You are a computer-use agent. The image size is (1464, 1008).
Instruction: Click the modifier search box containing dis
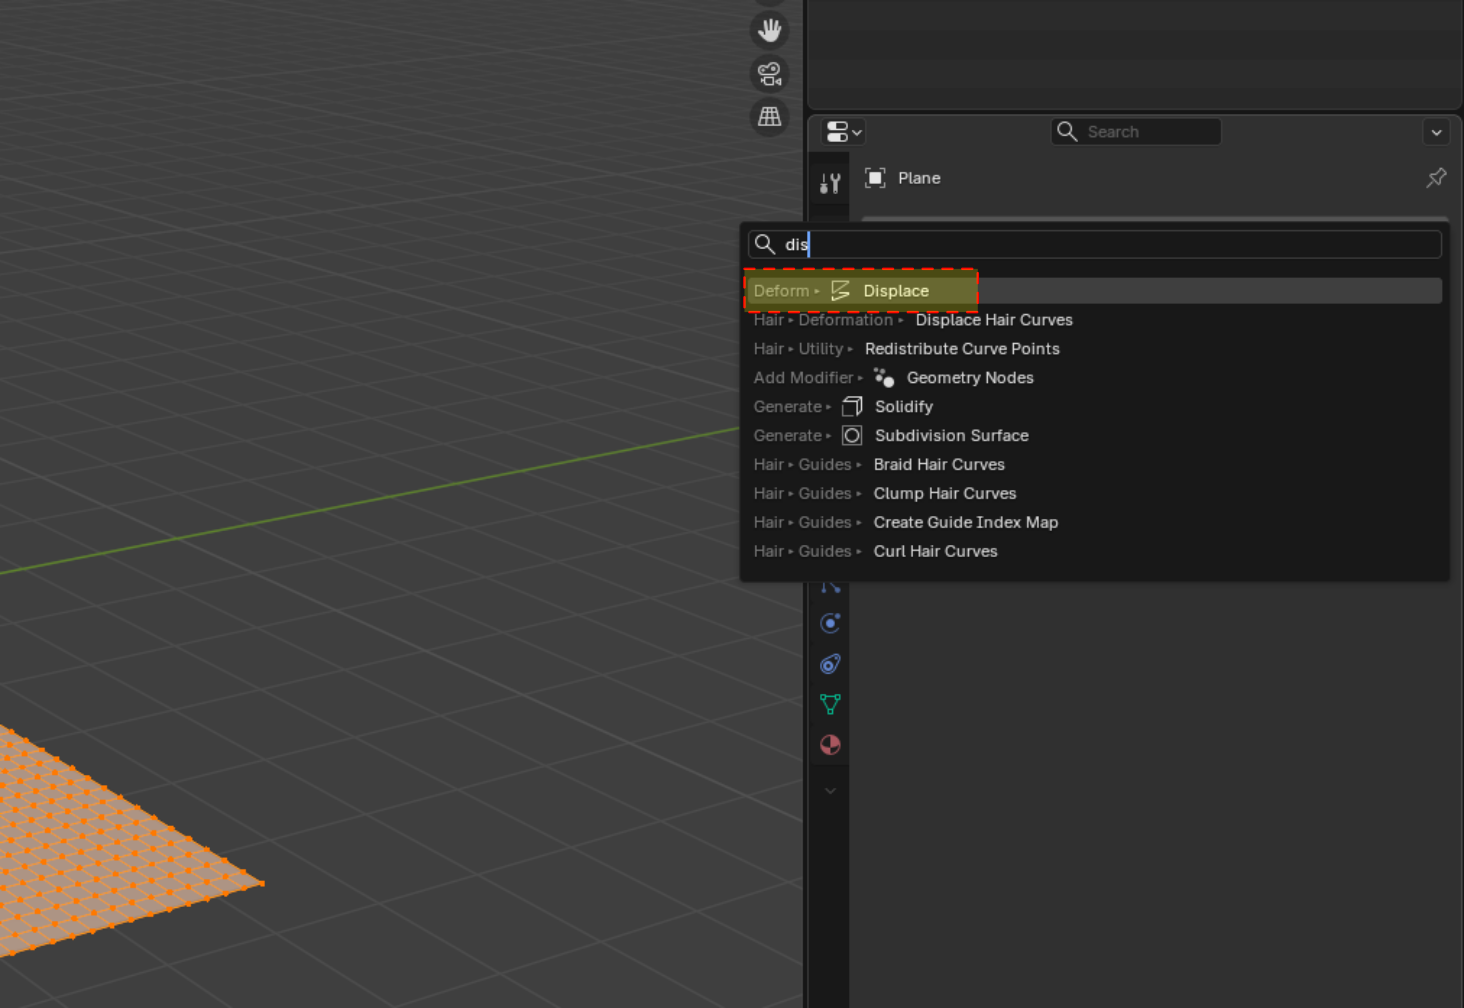[1094, 244]
